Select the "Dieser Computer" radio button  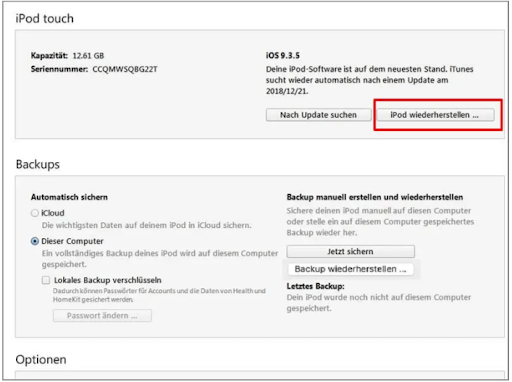(x=35, y=241)
